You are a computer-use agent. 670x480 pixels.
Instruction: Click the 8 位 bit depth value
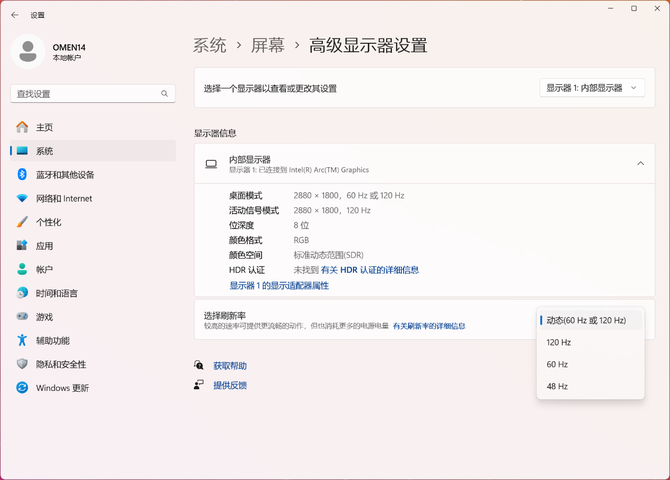click(x=301, y=225)
